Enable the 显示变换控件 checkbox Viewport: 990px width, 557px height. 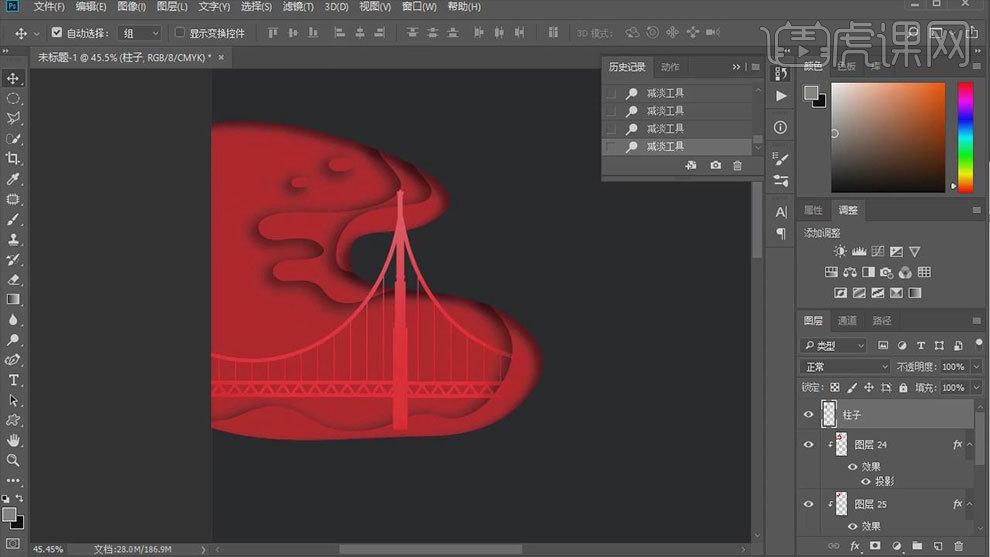coord(181,33)
